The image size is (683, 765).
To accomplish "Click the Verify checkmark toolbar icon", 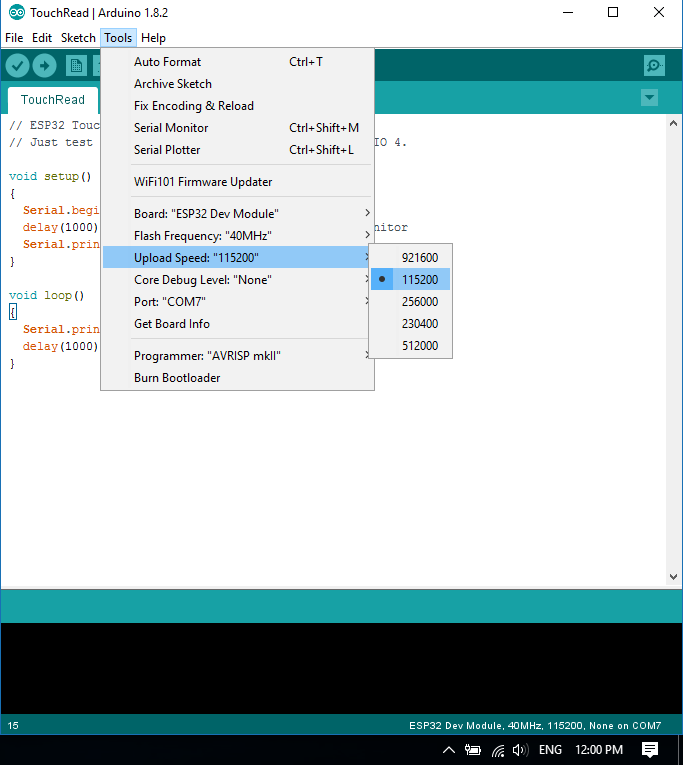I will tap(17, 66).
